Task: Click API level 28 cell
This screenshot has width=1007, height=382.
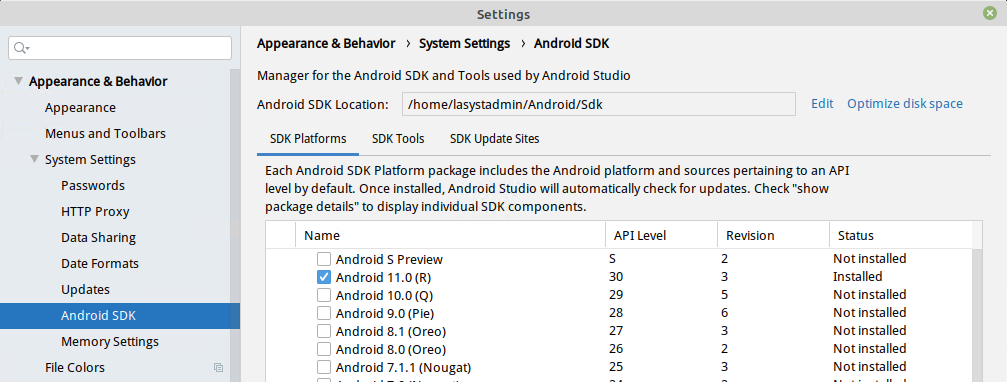Action: point(616,313)
